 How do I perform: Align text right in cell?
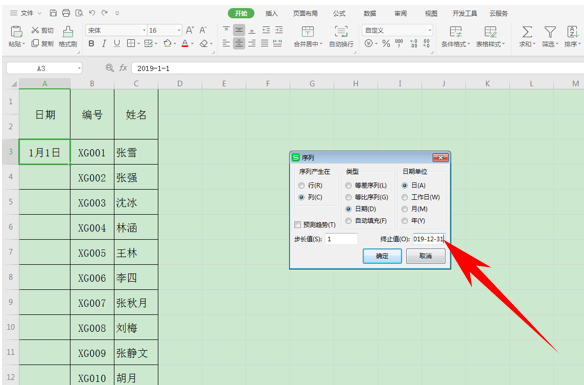252,44
